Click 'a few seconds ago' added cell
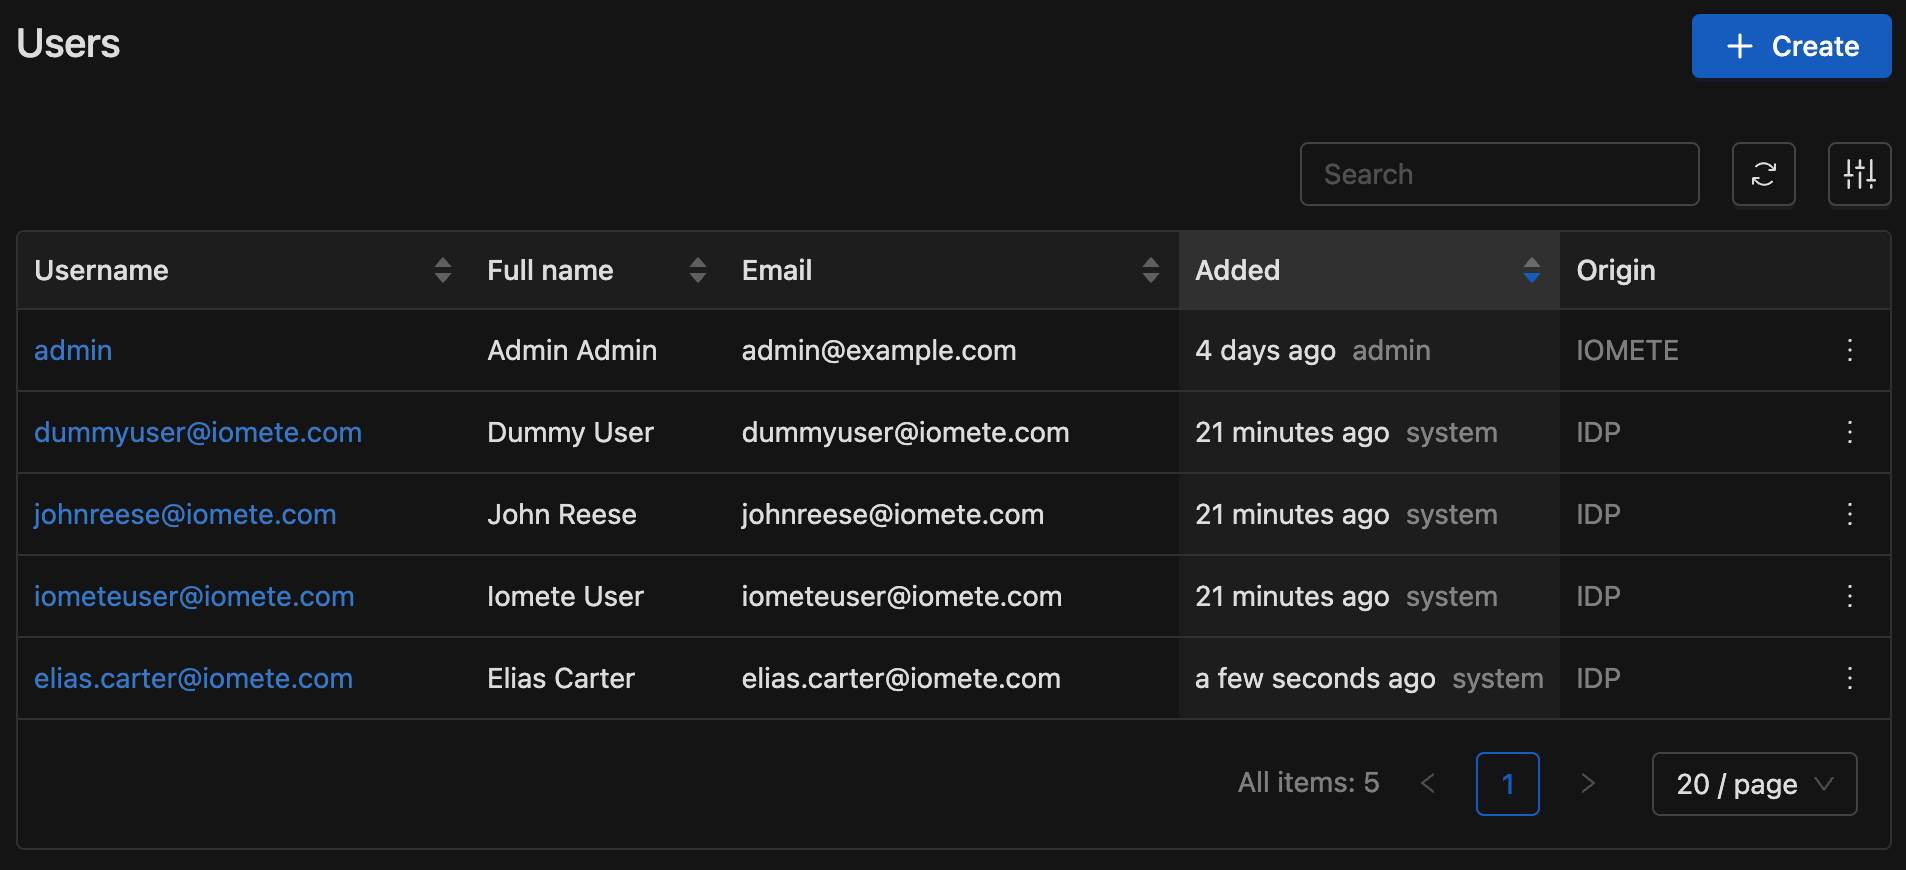This screenshot has height=870, width=1906. [1315, 678]
